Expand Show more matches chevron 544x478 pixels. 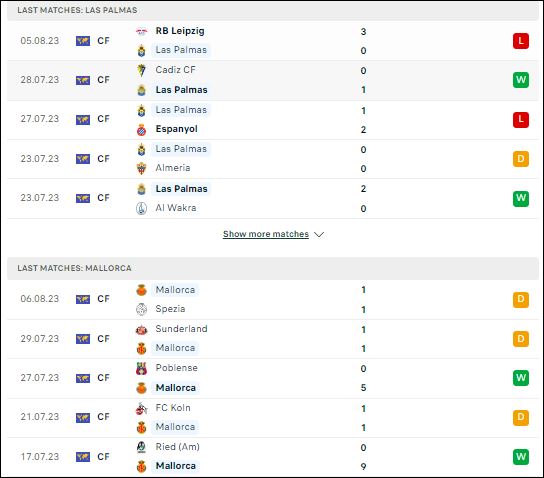point(319,234)
